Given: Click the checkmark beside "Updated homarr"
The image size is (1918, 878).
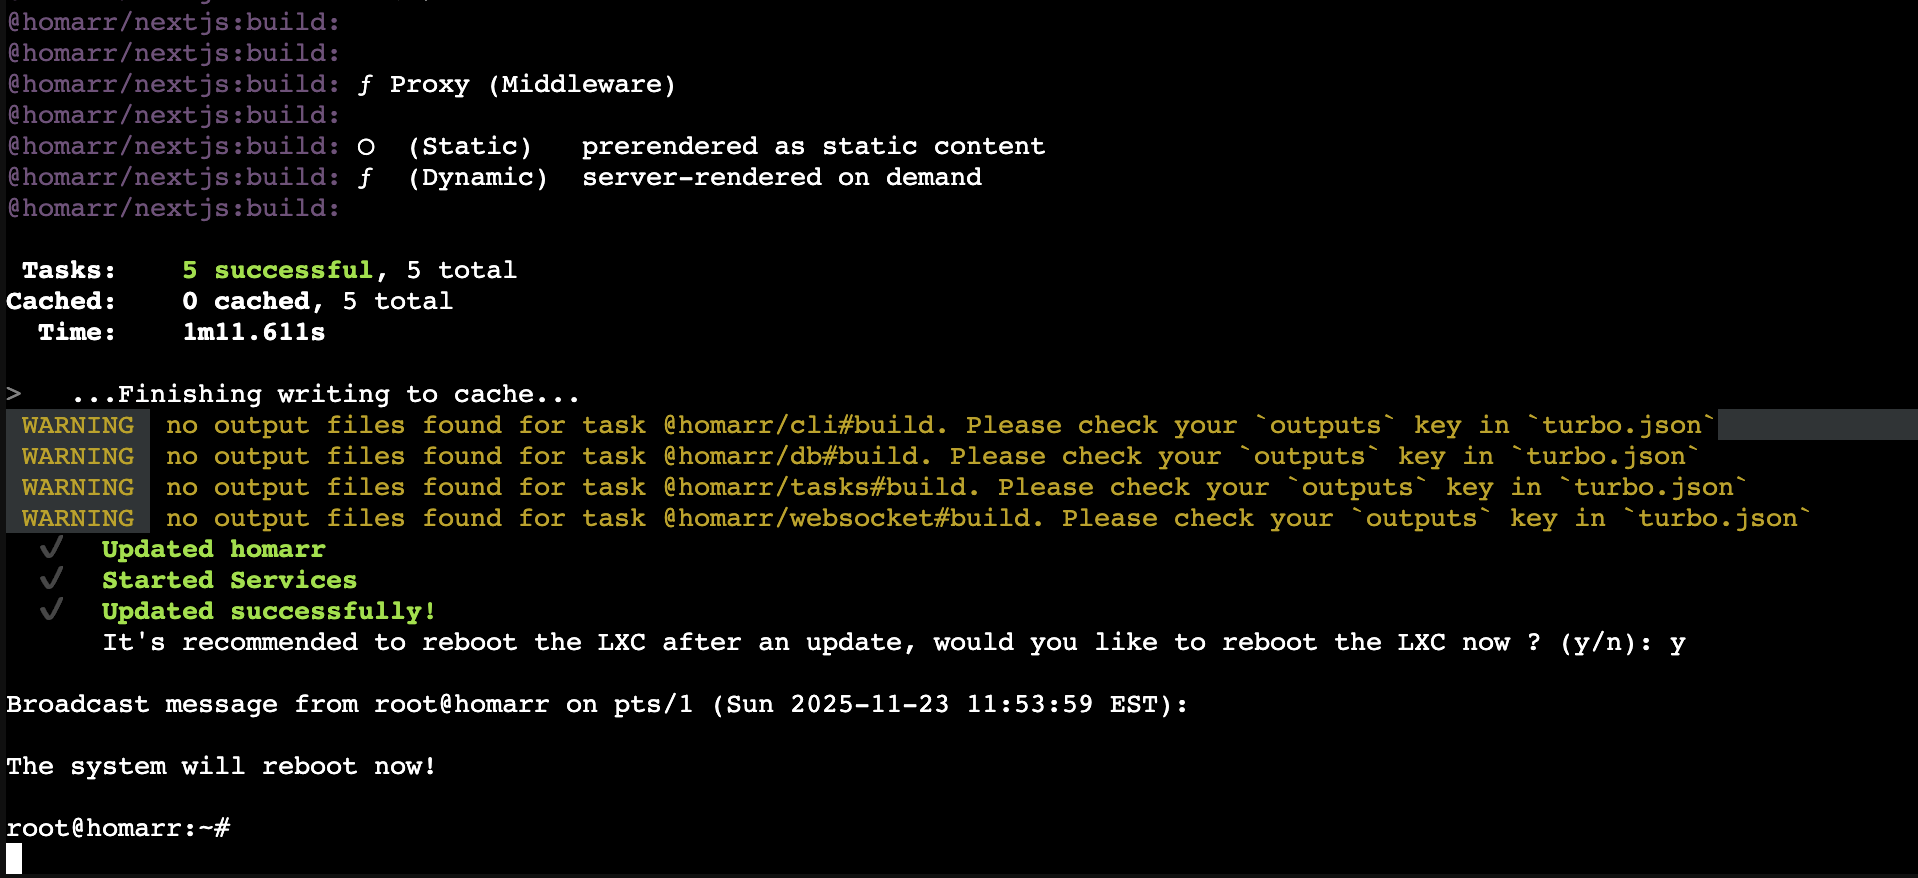Looking at the screenshot, I should point(52,548).
